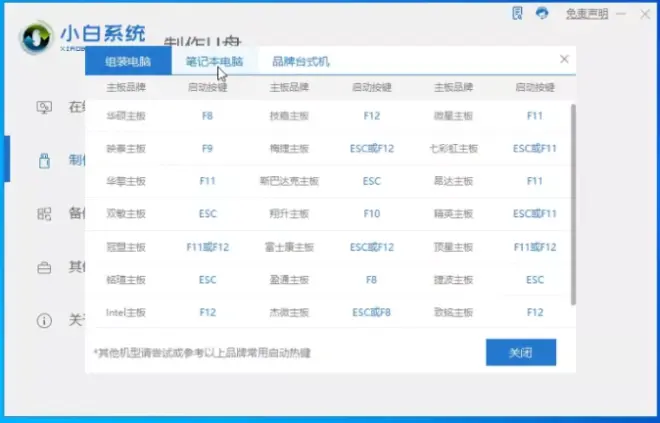Viewport: 660px width, 423px height.
Task: Click the Intel主板 cell
Action: 126,313
